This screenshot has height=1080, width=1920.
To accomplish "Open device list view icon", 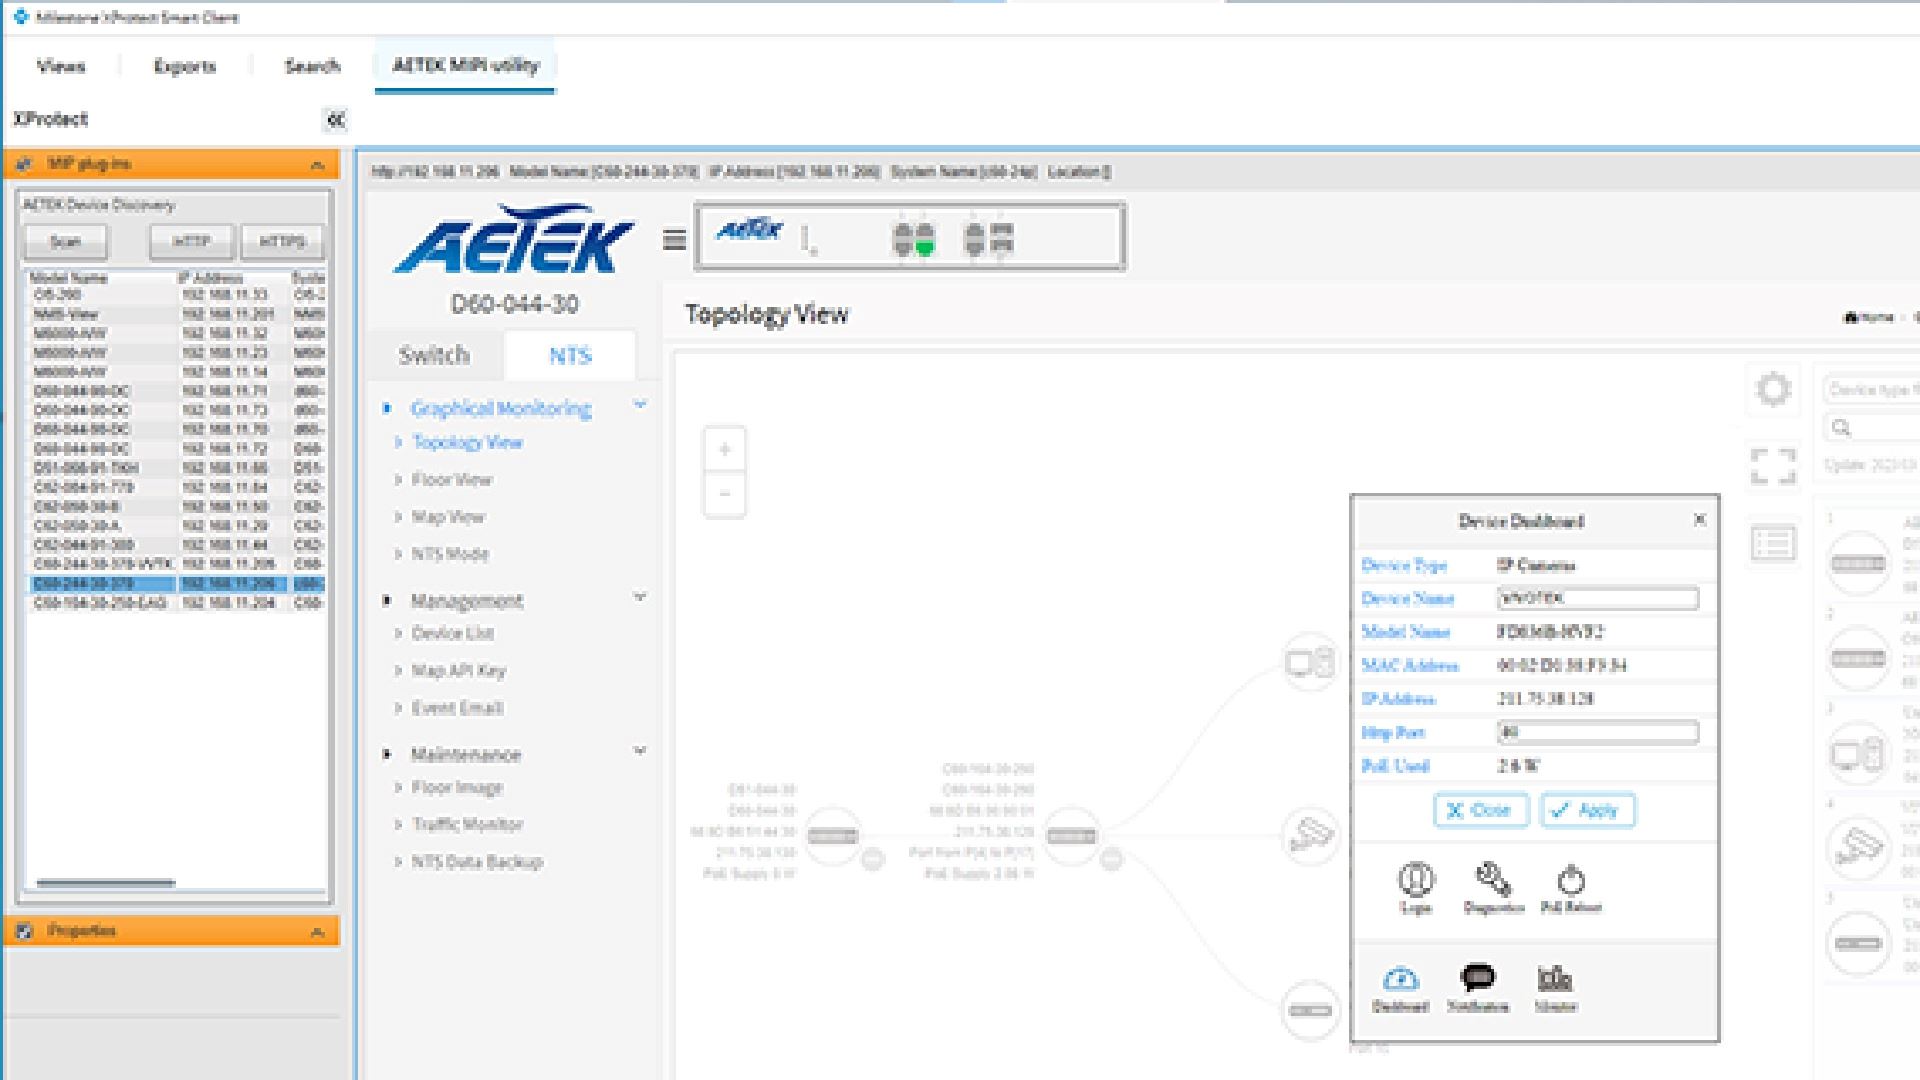I will pyautogui.click(x=1773, y=544).
